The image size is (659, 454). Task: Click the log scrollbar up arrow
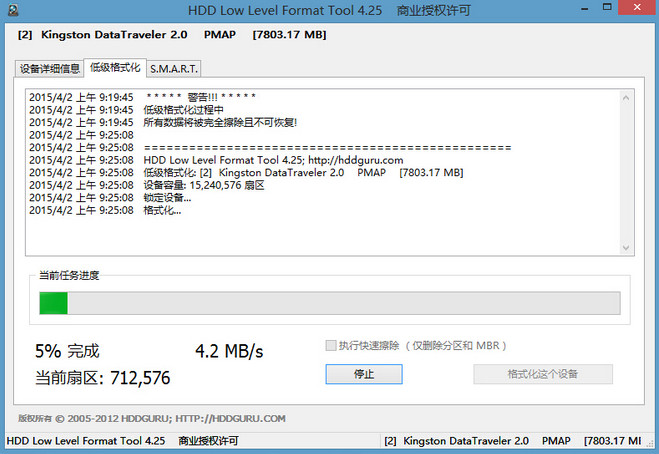click(626, 98)
